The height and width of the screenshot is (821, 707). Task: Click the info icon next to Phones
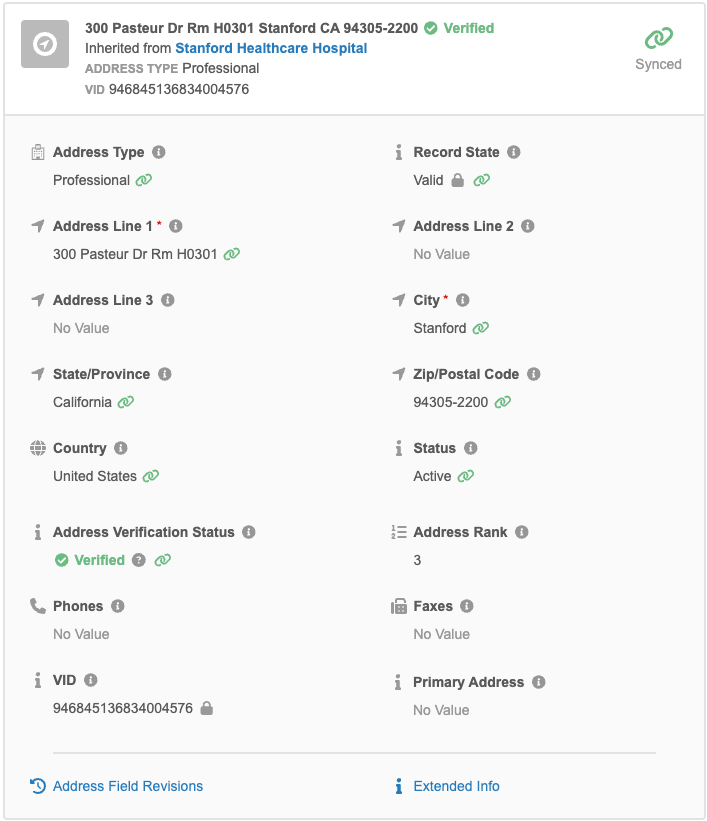[x=118, y=606]
